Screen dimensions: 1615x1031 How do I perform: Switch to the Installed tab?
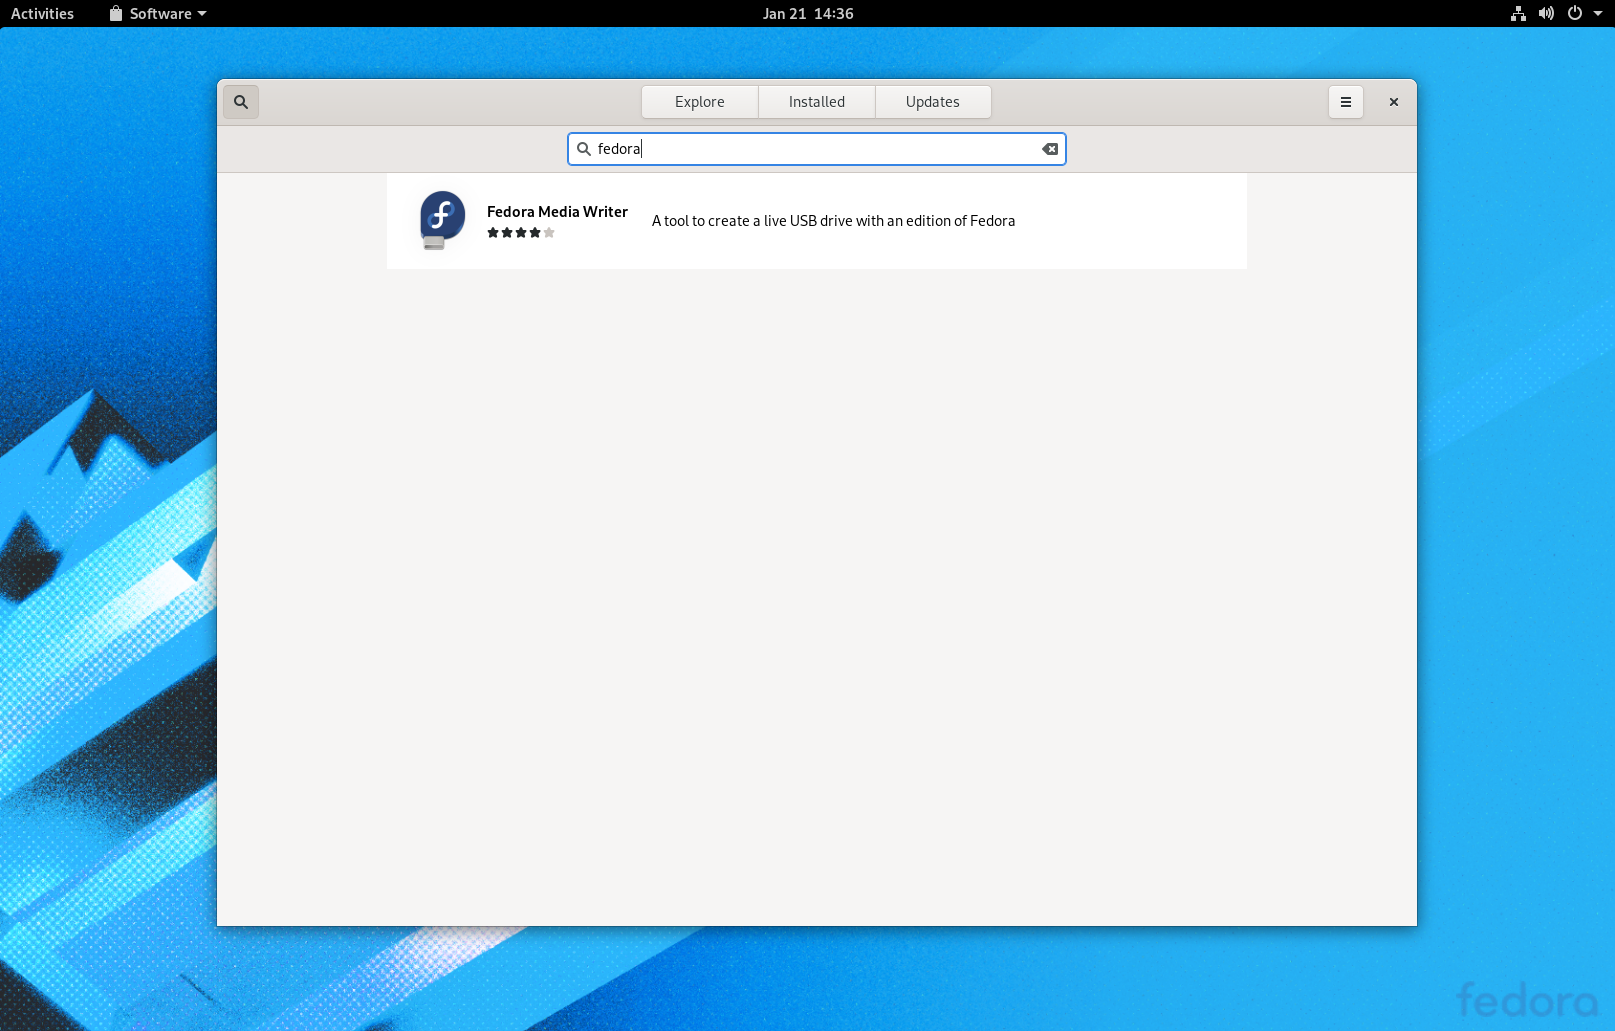(817, 102)
